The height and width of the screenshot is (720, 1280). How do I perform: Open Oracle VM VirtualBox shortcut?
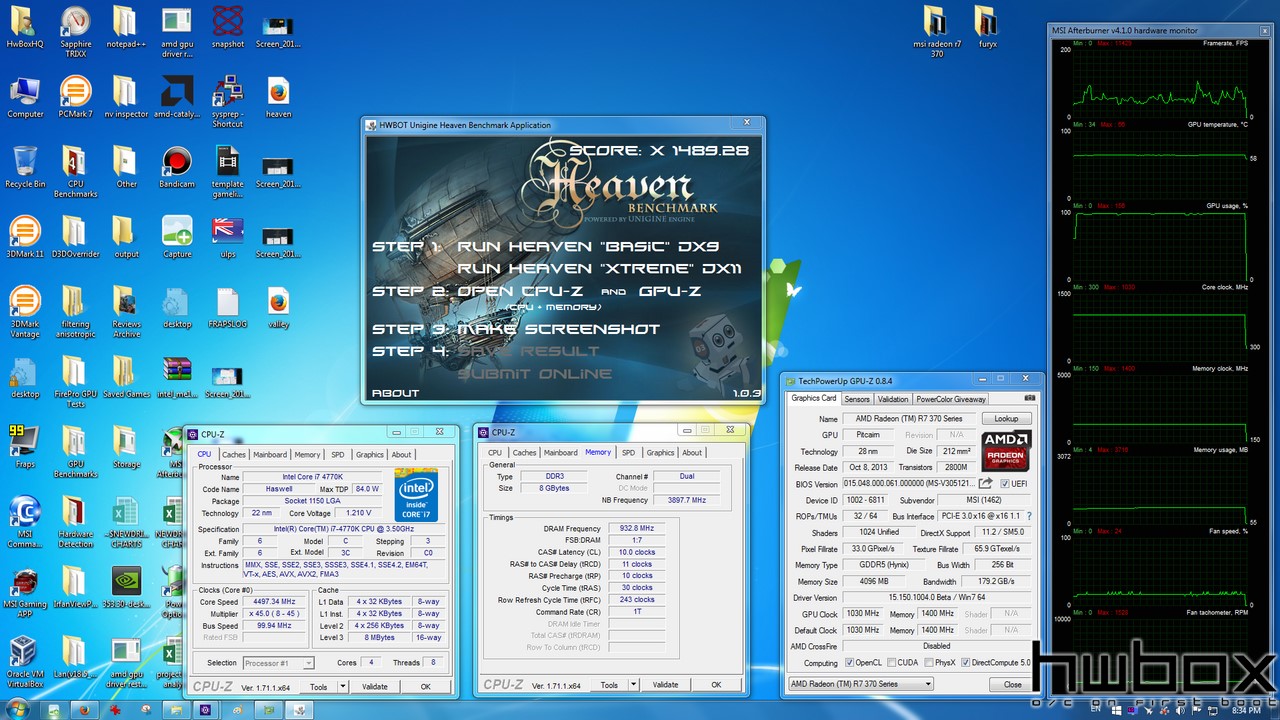click(x=25, y=662)
